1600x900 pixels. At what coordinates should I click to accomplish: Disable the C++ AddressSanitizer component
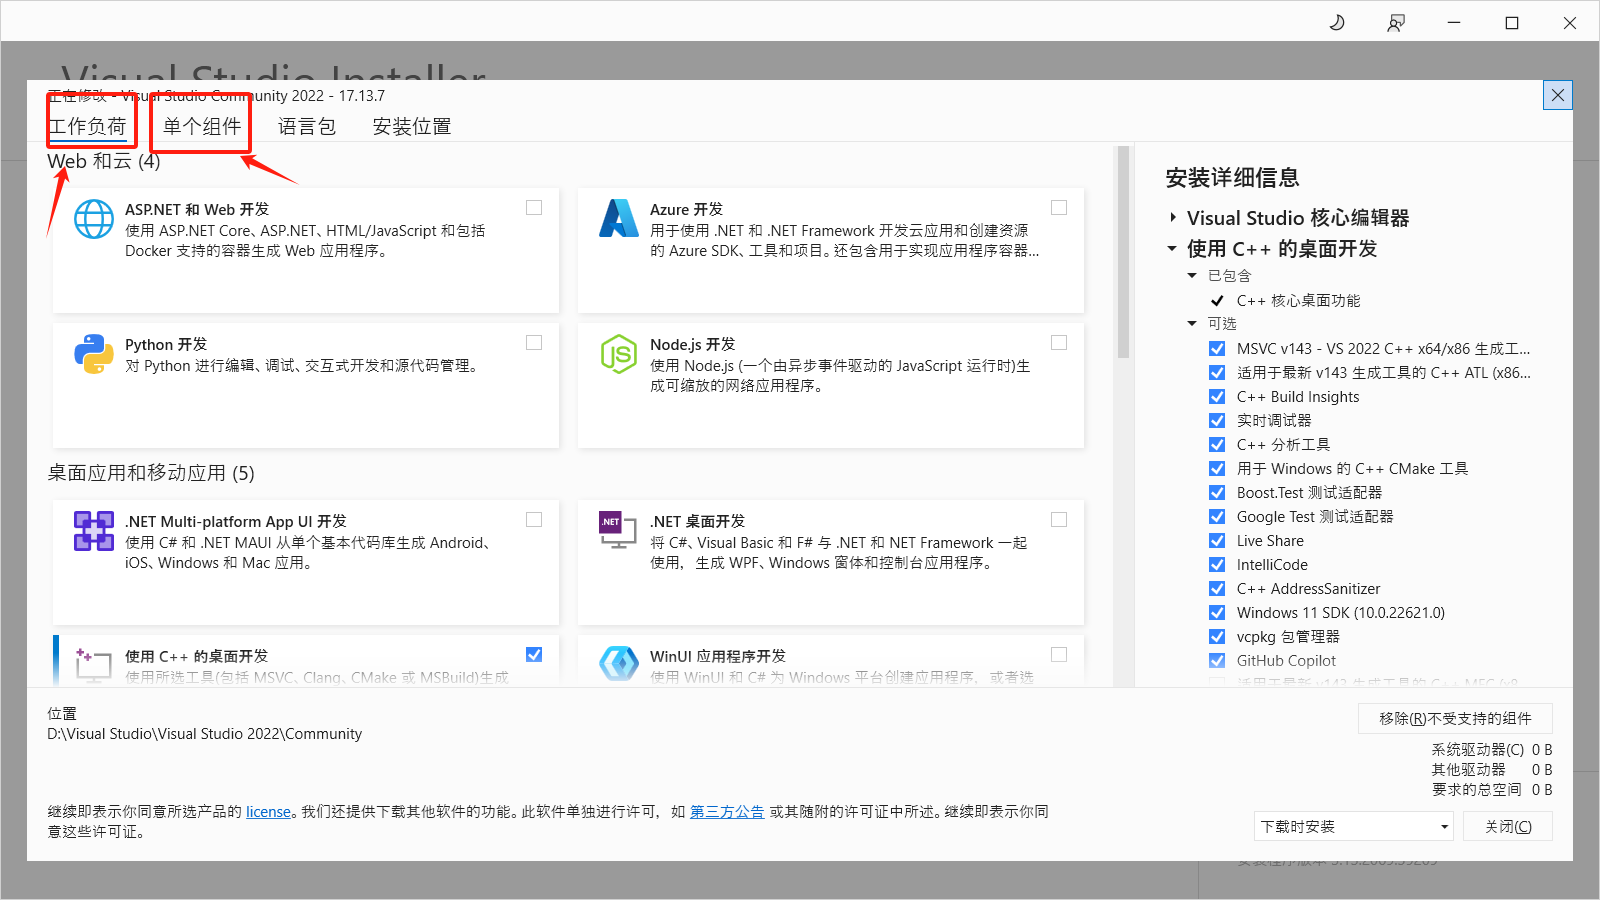(1217, 589)
